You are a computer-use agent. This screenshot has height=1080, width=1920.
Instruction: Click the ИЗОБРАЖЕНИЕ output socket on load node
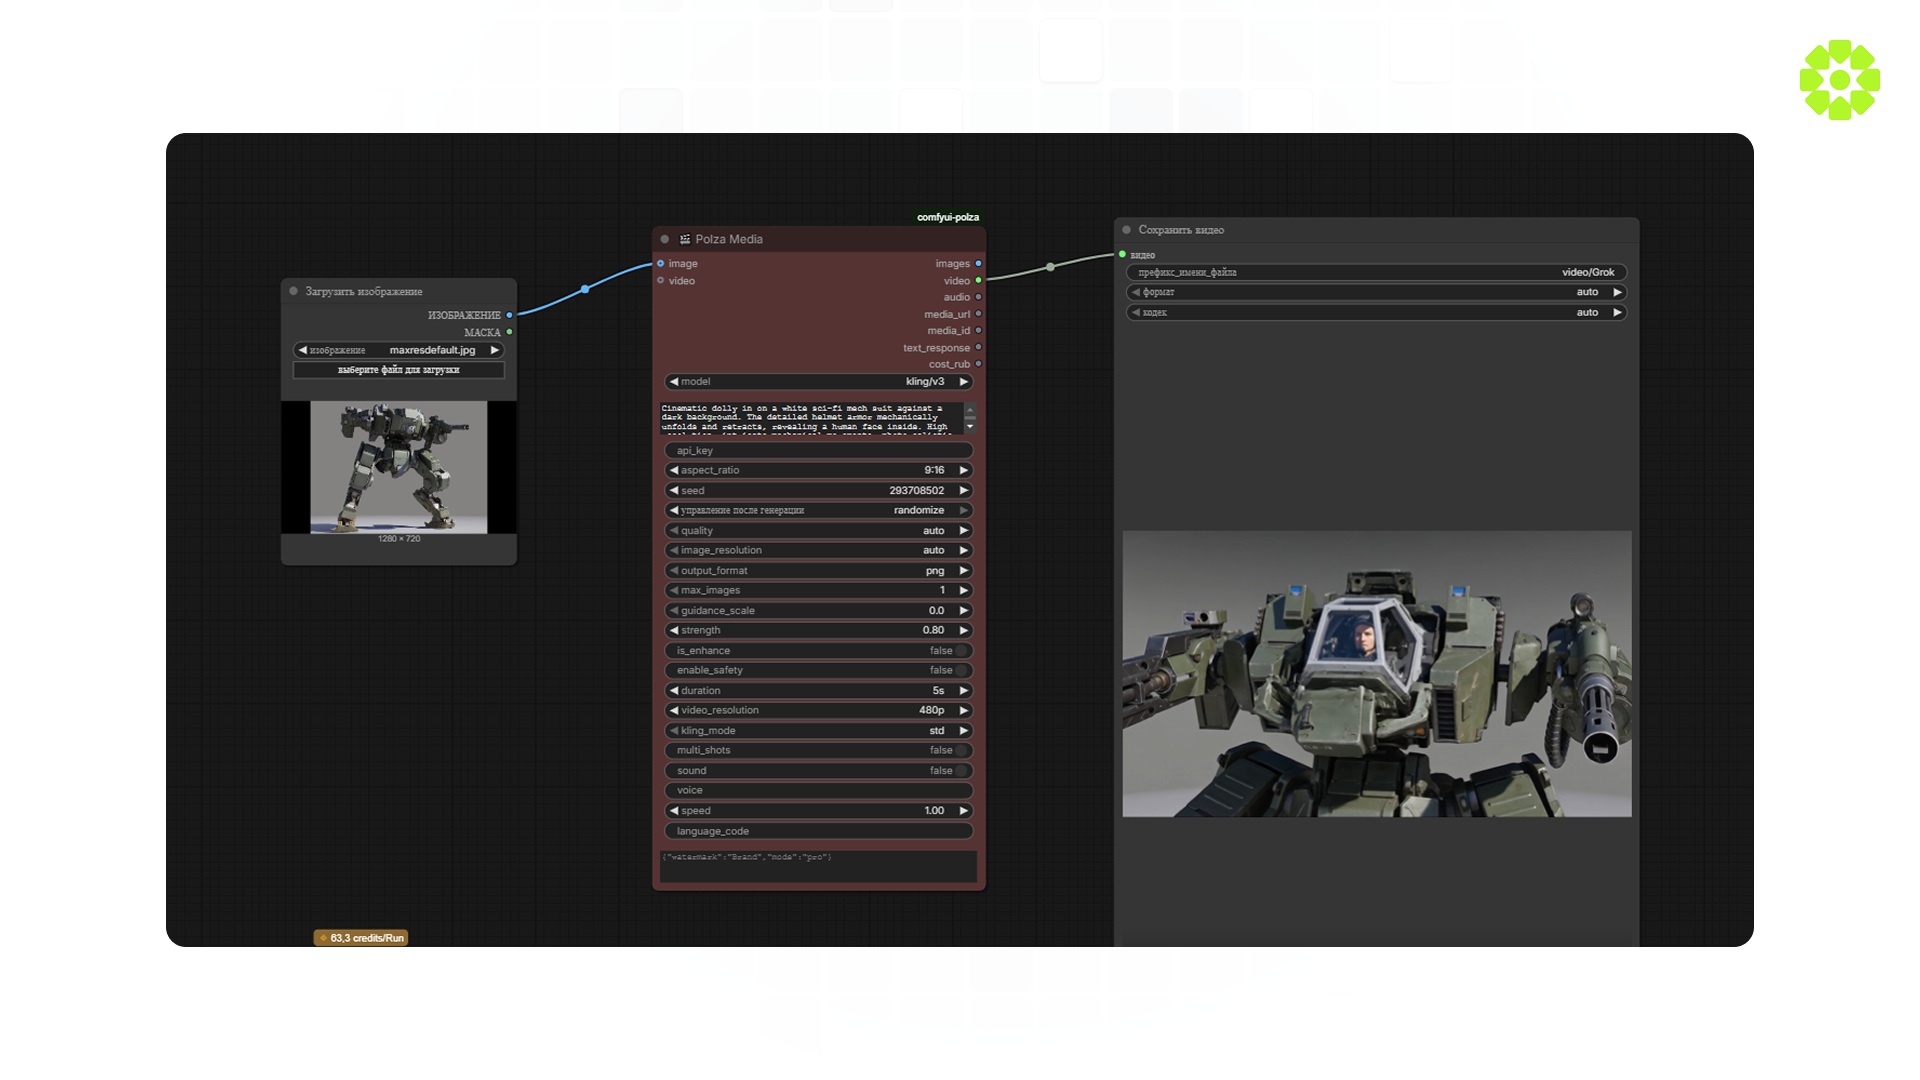[509, 315]
